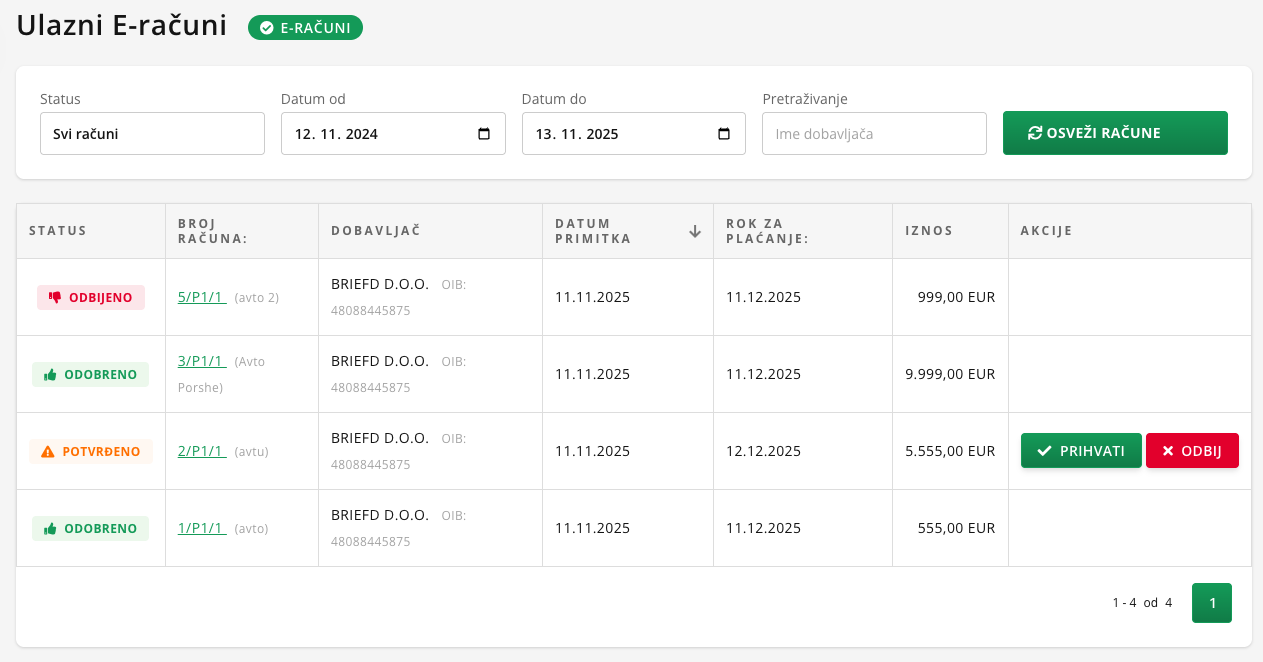Viewport: 1263px width, 662px height.
Task: Click the thumbs-down icon on Odbijeno badge
Action: point(55,297)
